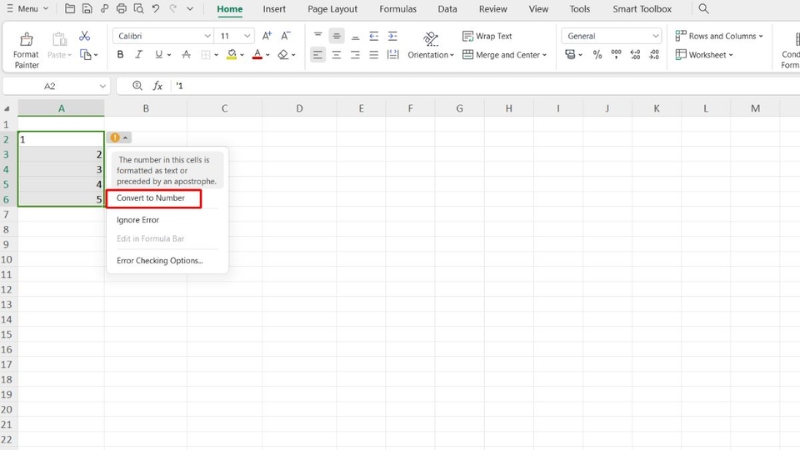This screenshot has height=450, width=800.
Task: Choose Ignore Error from the popup menu
Action: click(x=138, y=220)
